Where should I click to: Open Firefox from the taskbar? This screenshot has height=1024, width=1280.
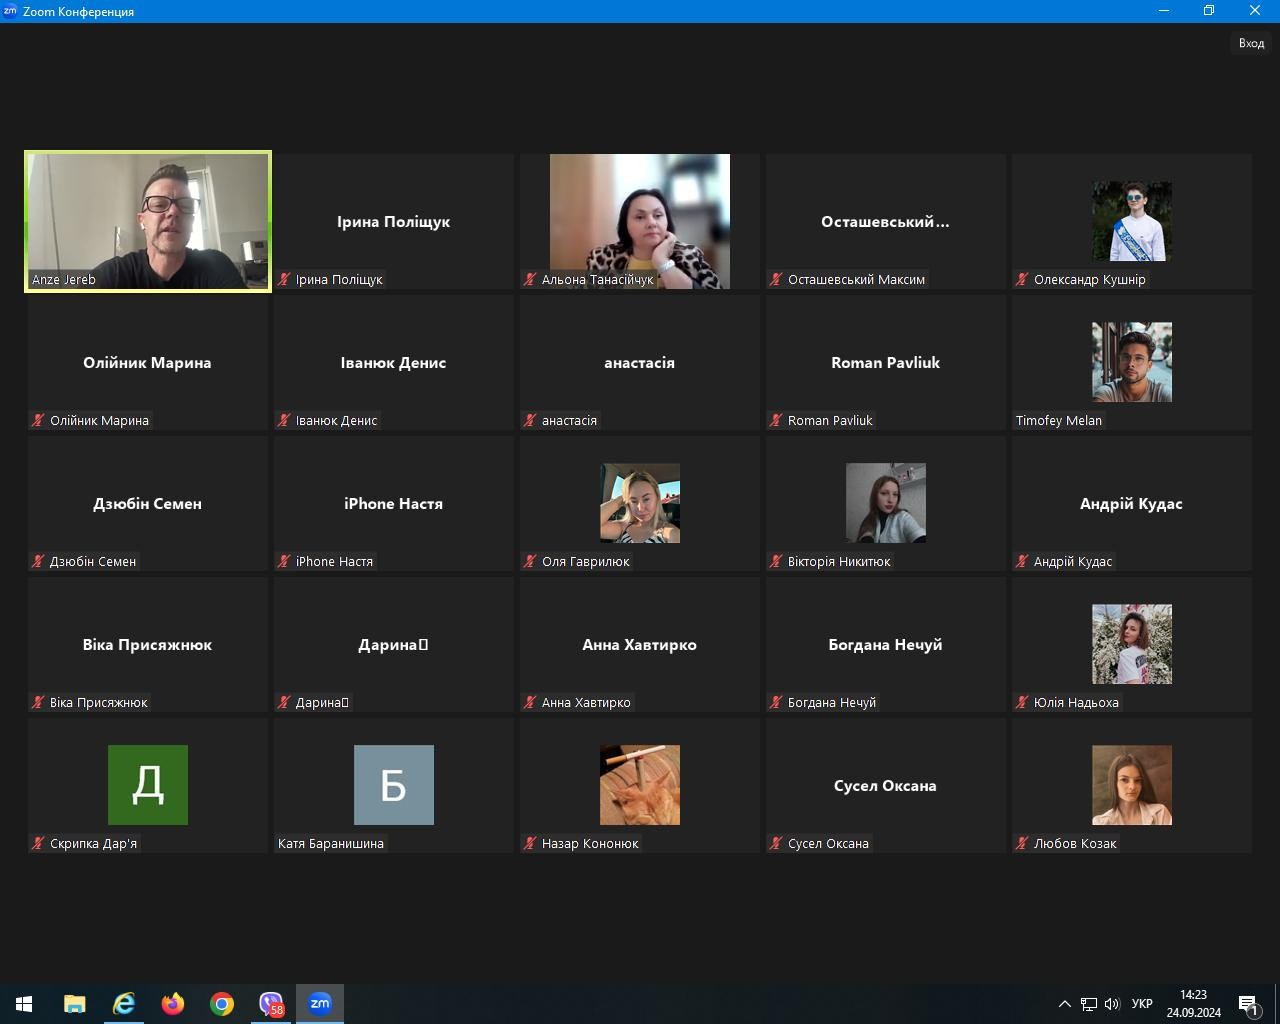pos(173,1003)
